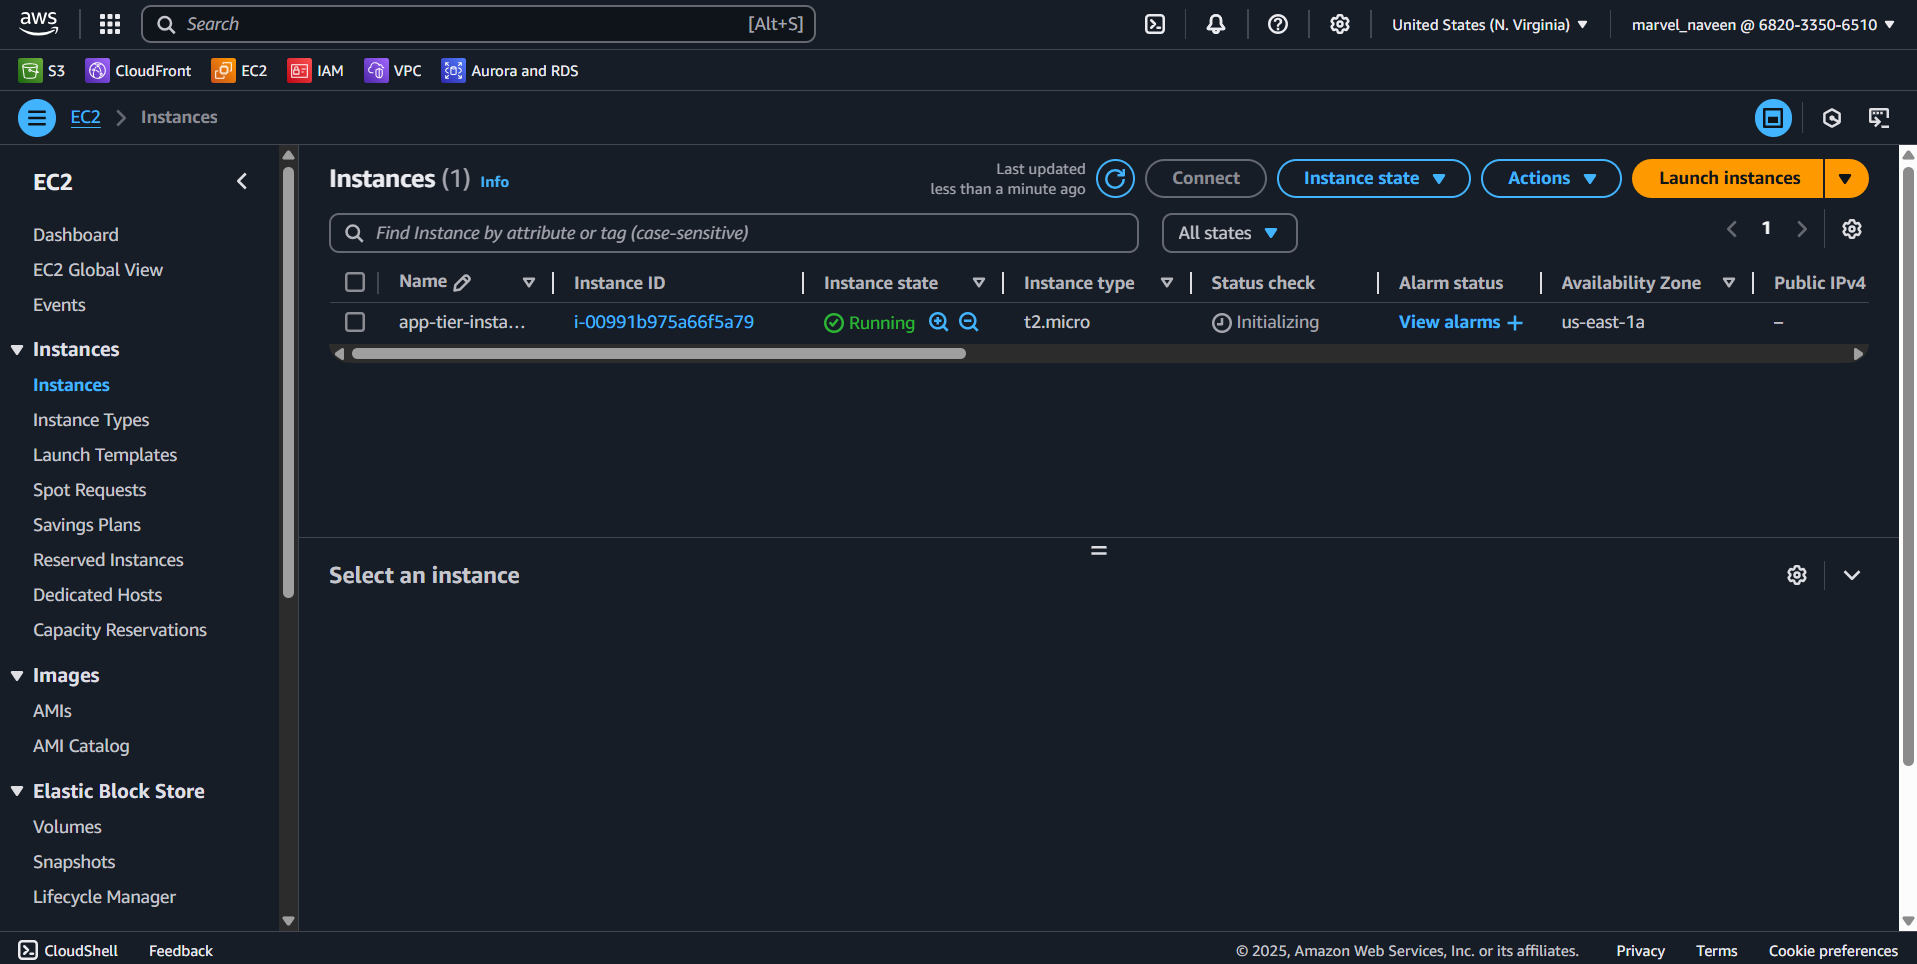
Task: Collapse the Images sidebar section
Action: tap(17, 675)
